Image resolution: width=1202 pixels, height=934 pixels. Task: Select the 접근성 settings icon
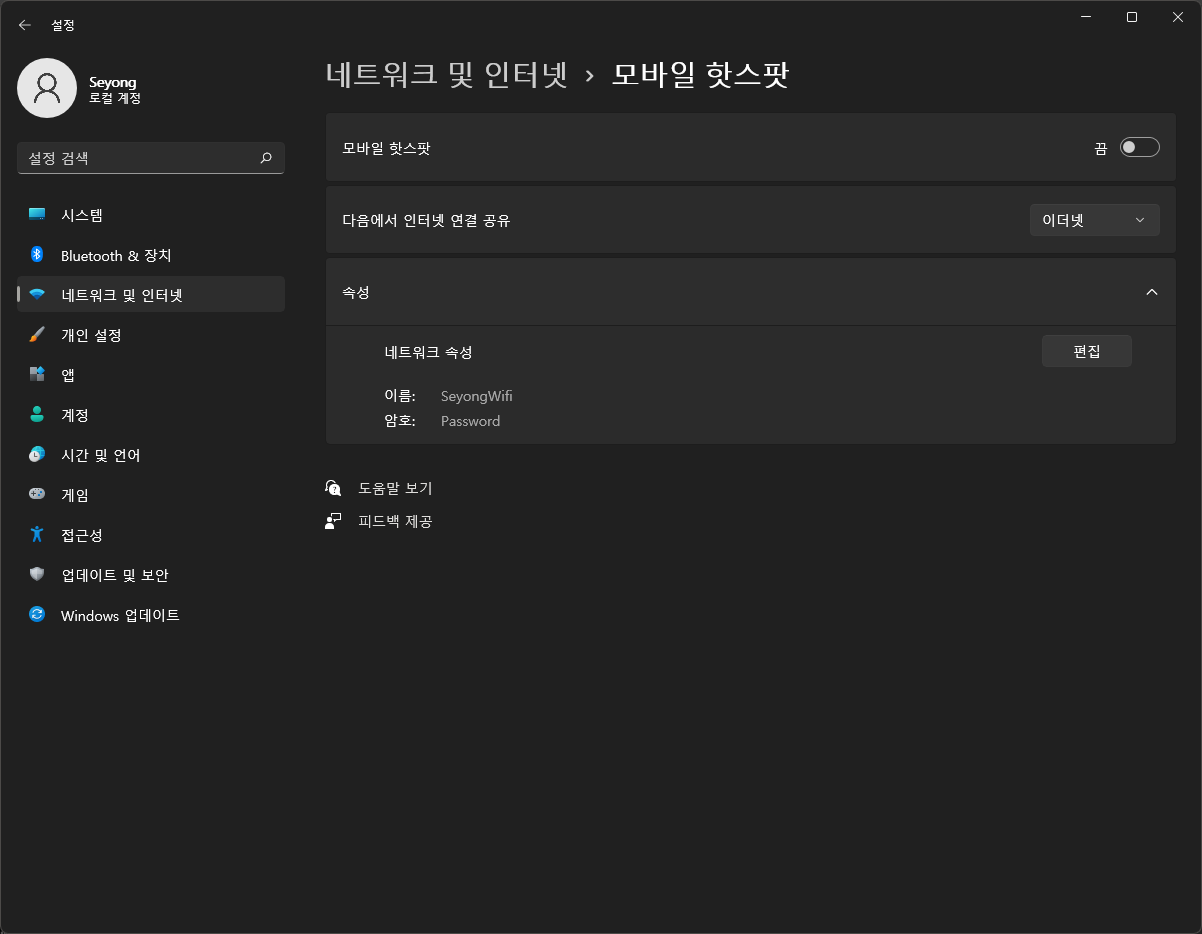(37, 534)
